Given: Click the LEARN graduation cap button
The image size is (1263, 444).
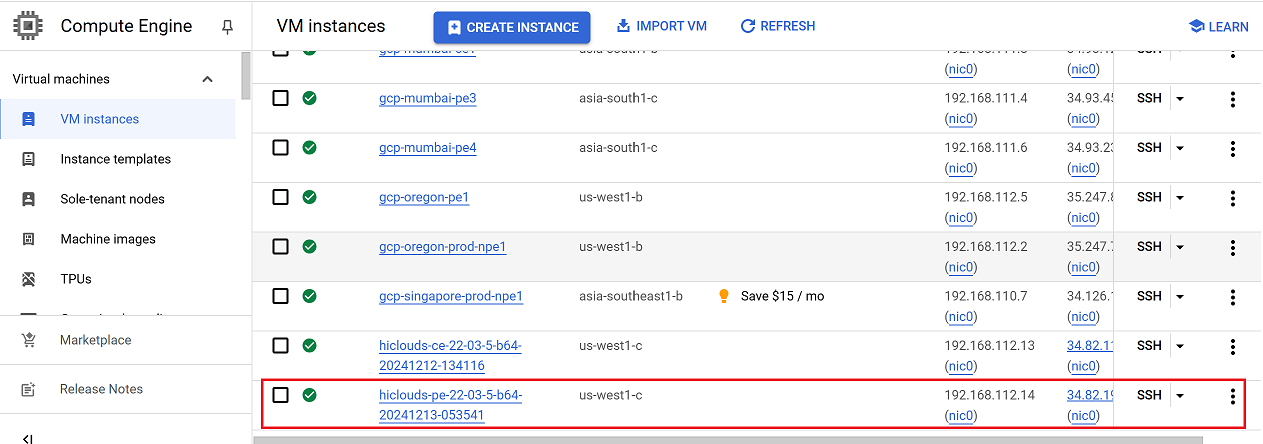Looking at the screenshot, I should click(x=1218, y=27).
